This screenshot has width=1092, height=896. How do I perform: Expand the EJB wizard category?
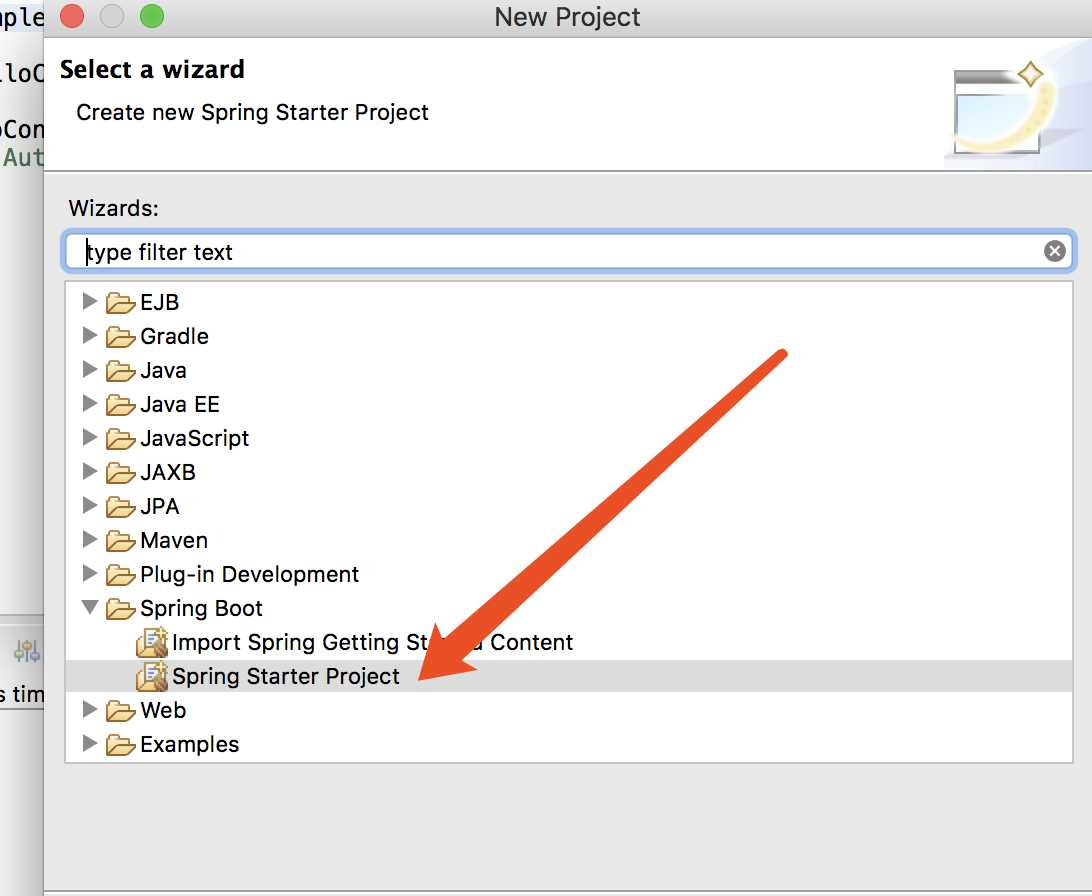(x=90, y=301)
